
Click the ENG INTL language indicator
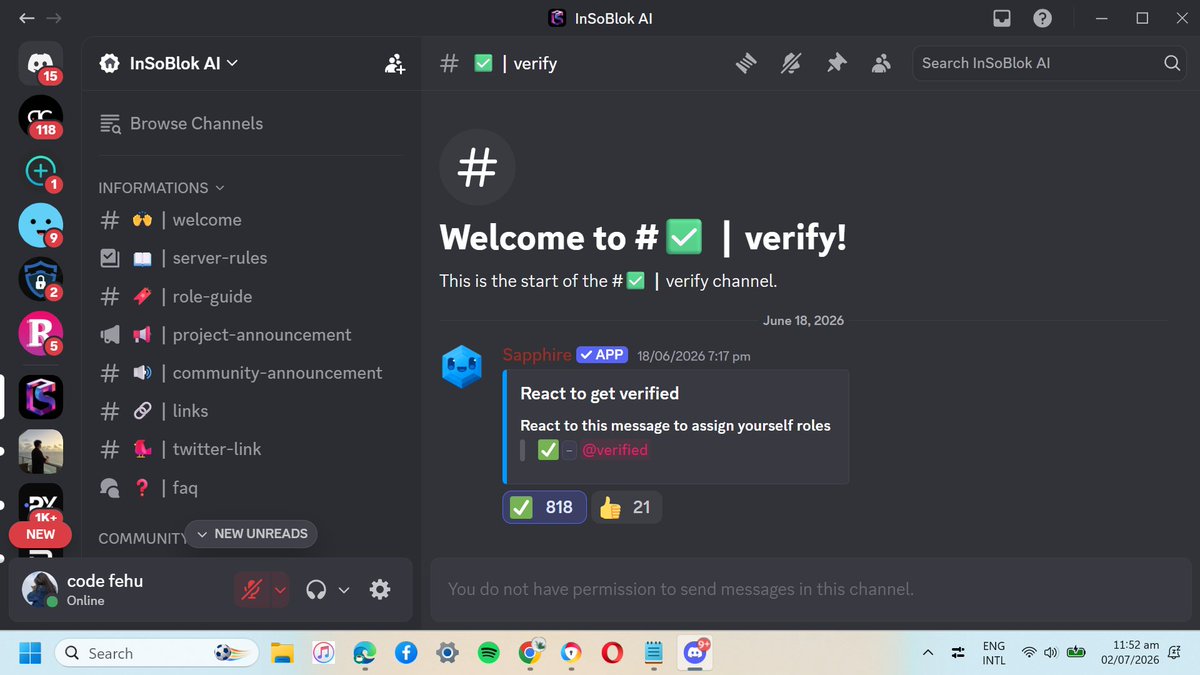click(994, 653)
